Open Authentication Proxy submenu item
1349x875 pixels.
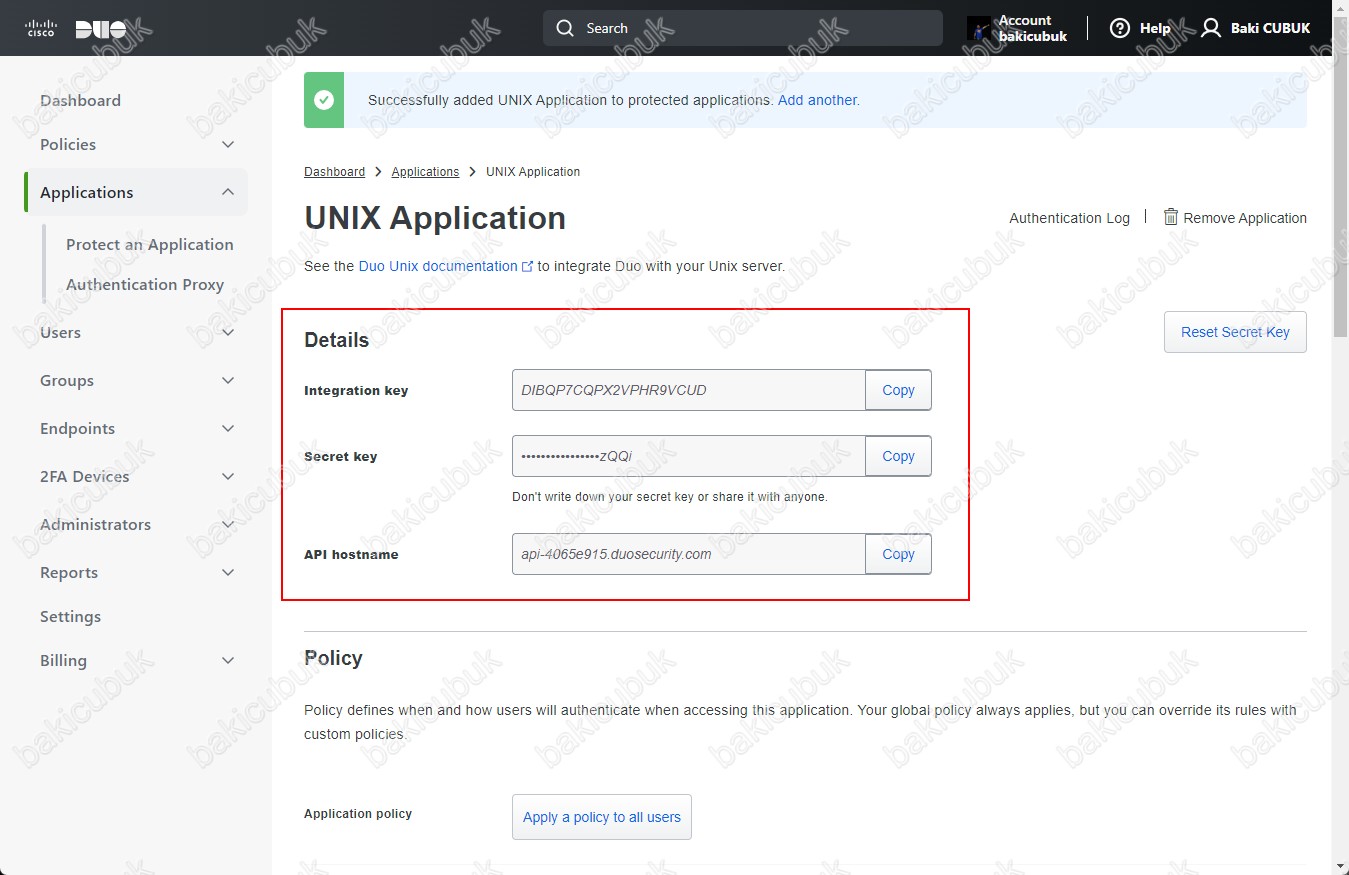[145, 284]
